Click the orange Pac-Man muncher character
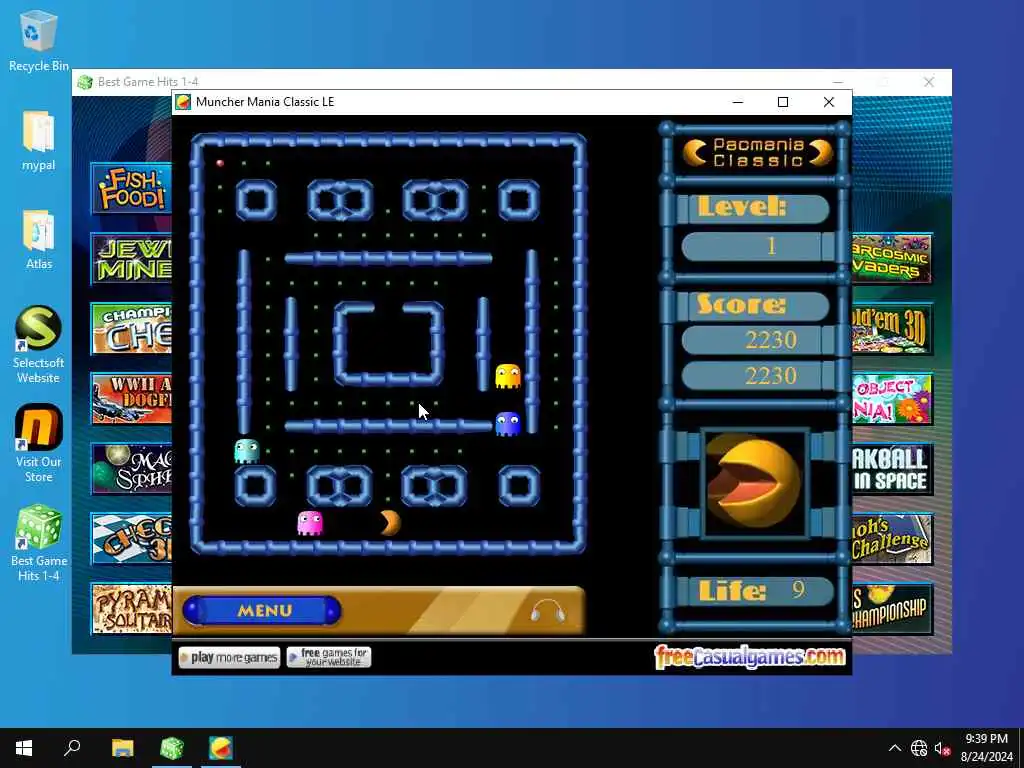 (x=390, y=523)
